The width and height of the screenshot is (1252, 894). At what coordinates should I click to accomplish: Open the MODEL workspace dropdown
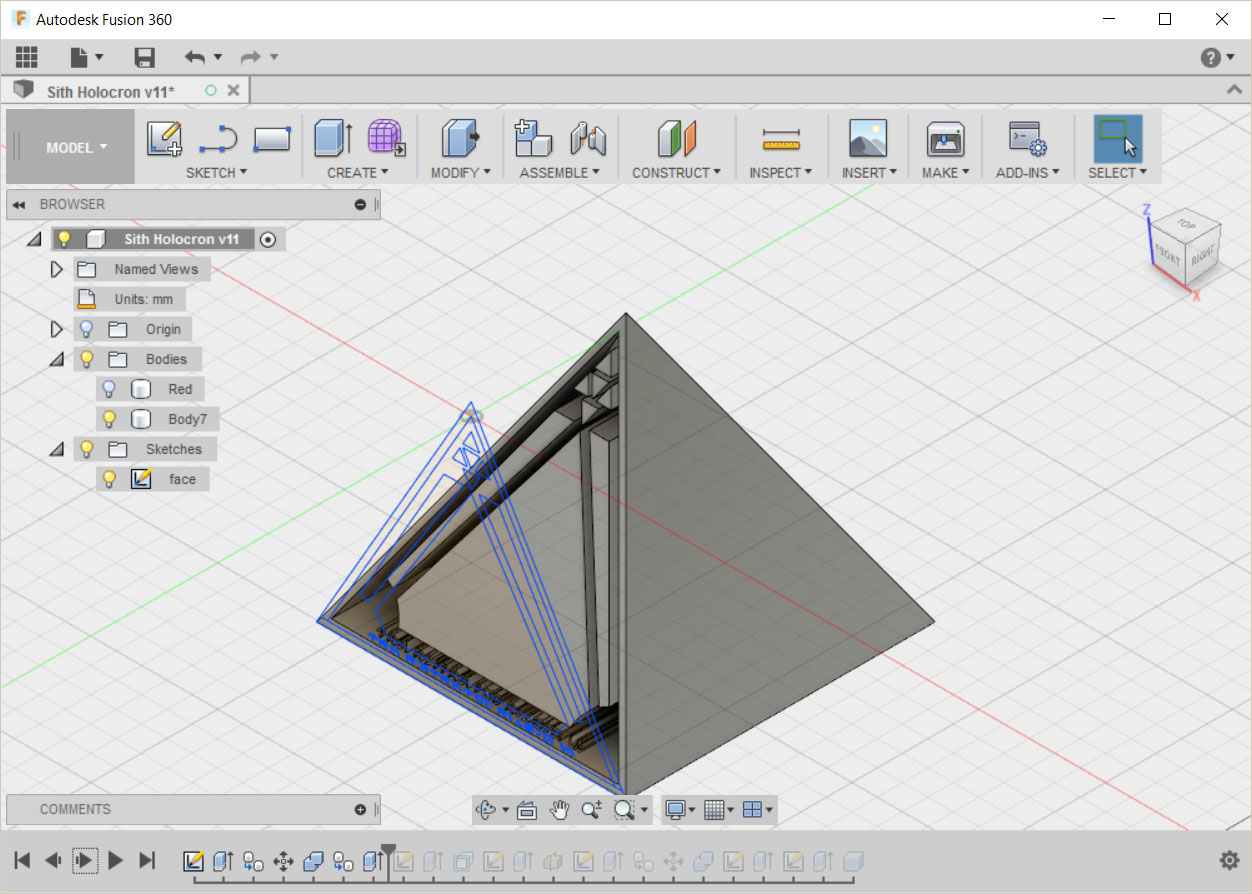(75, 147)
